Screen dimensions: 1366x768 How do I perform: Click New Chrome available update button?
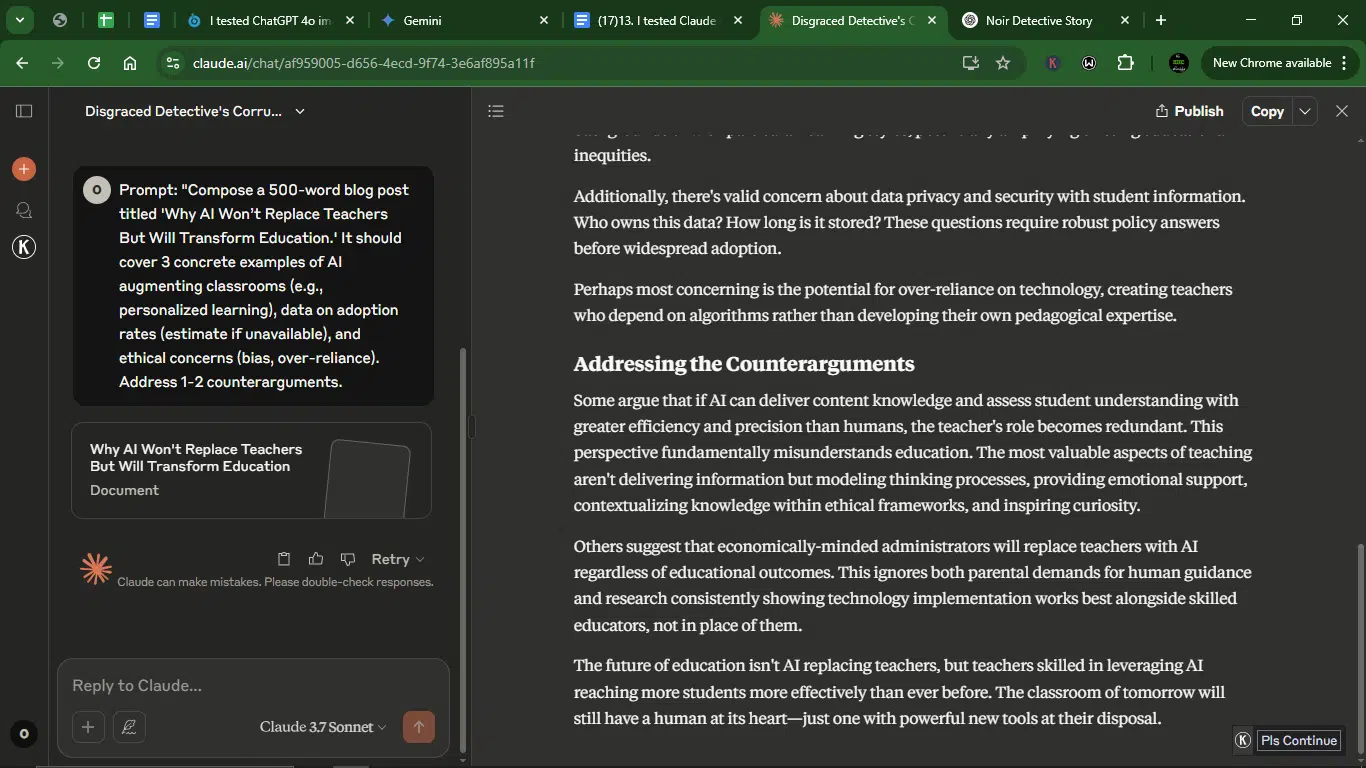coord(1278,63)
